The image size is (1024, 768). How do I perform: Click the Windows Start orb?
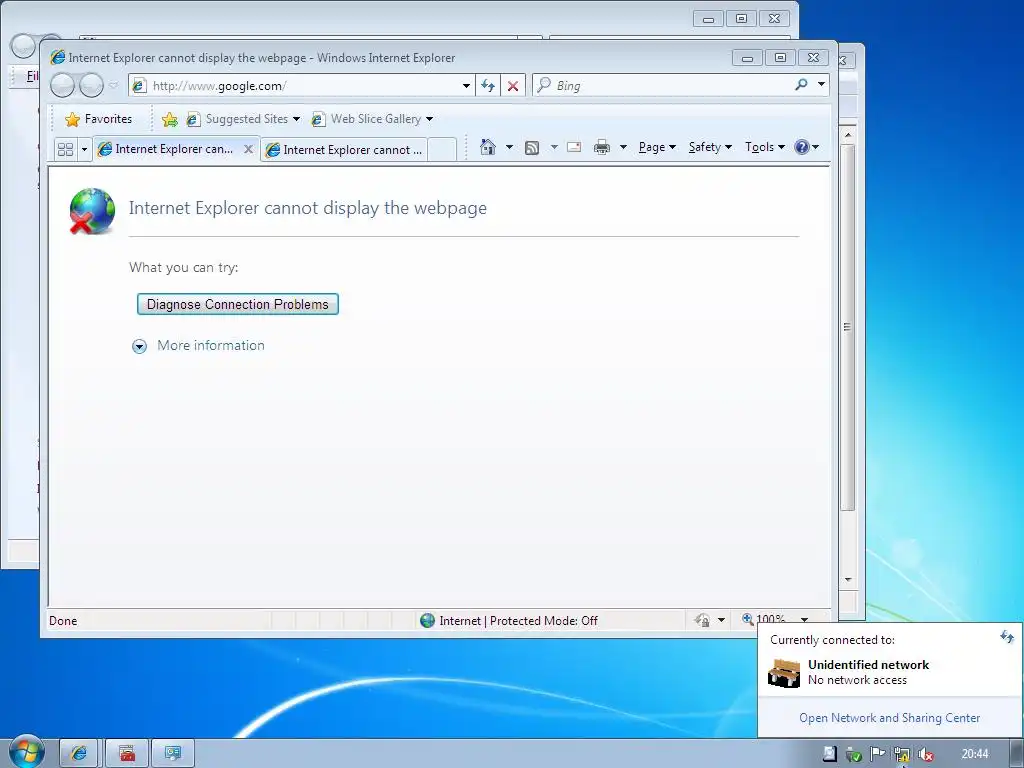coord(26,751)
